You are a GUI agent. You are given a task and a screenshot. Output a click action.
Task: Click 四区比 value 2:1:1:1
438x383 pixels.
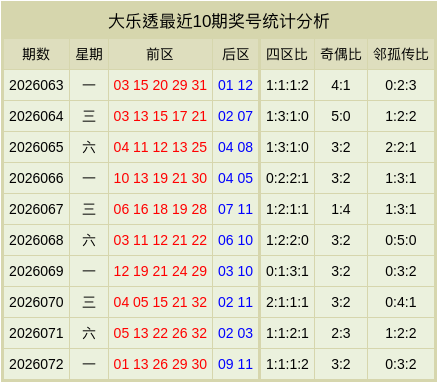287,302
